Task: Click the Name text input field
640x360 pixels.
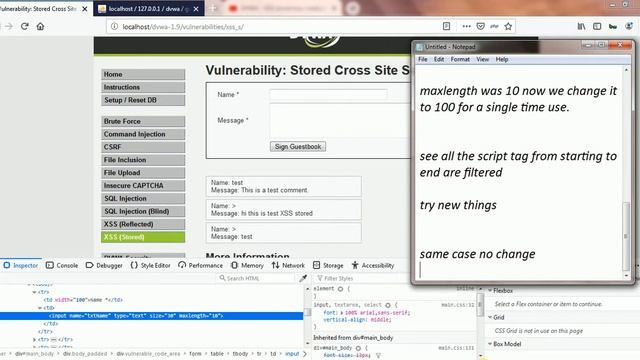Action: pyautogui.click(x=328, y=95)
